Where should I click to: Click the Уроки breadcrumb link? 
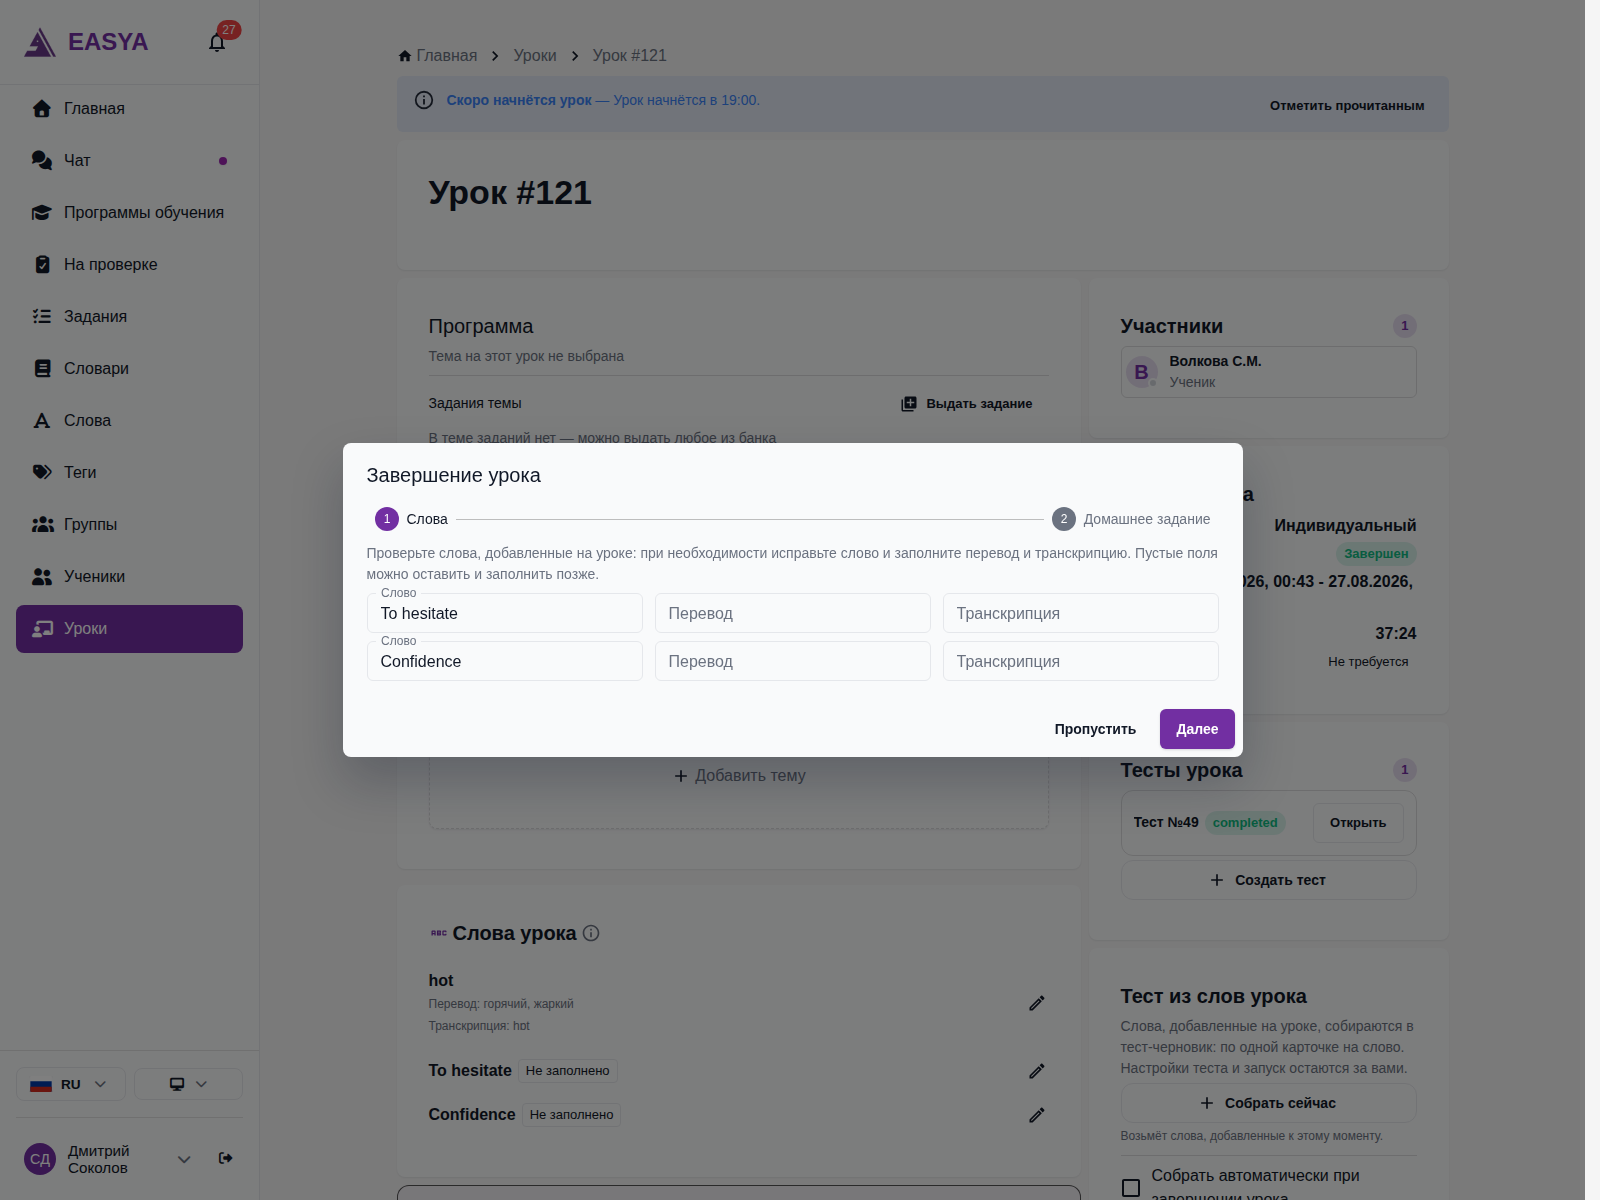(x=535, y=56)
